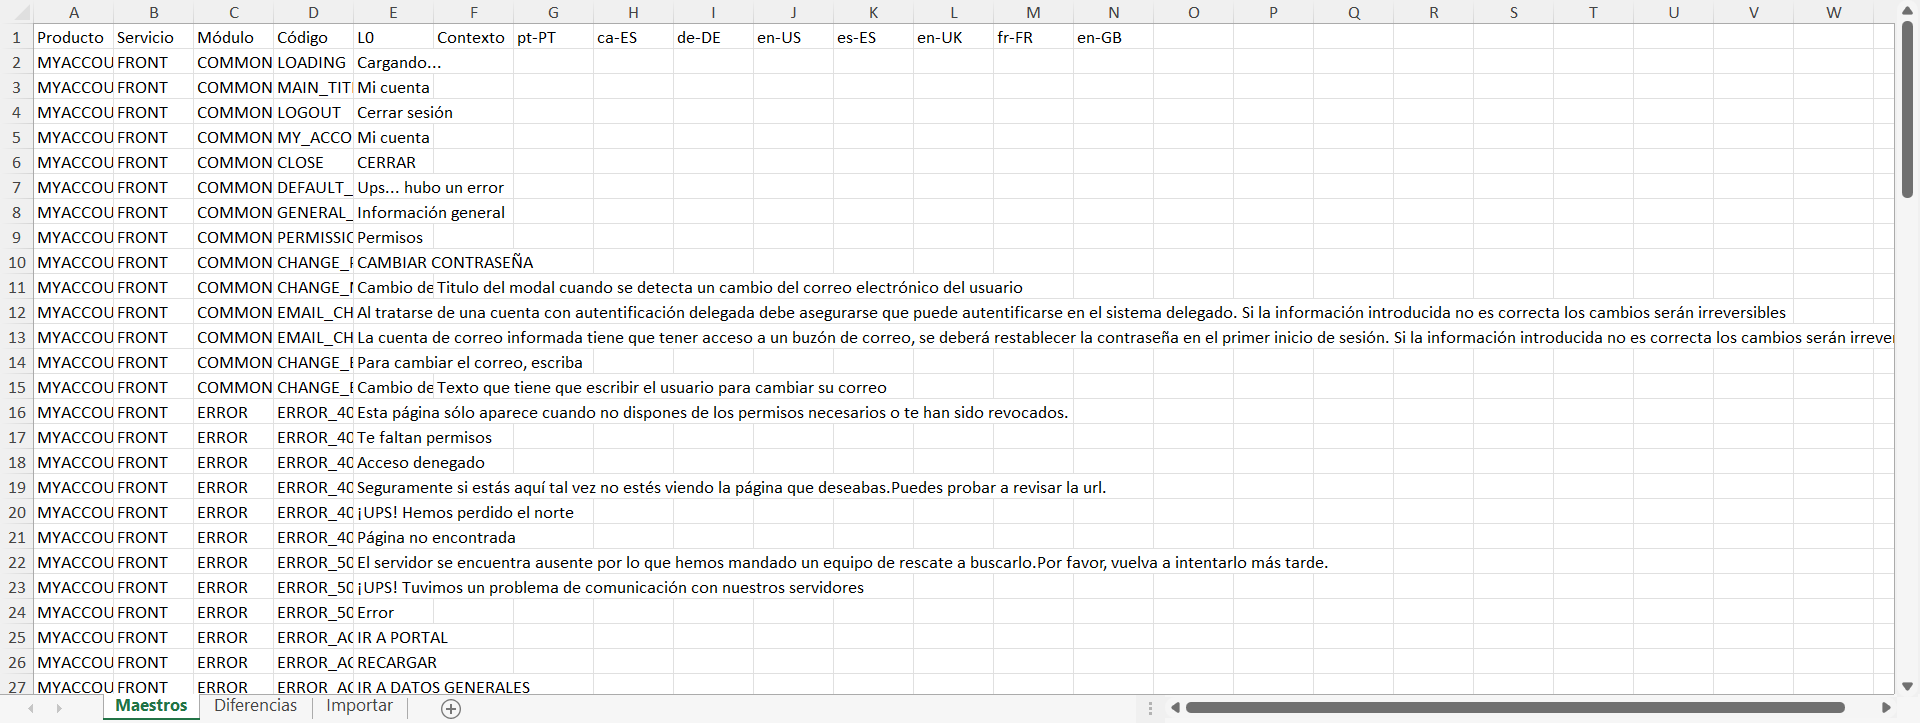Click the tab bar split handle dots
This screenshot has width=1920, height=723.
click(1150, 708)
